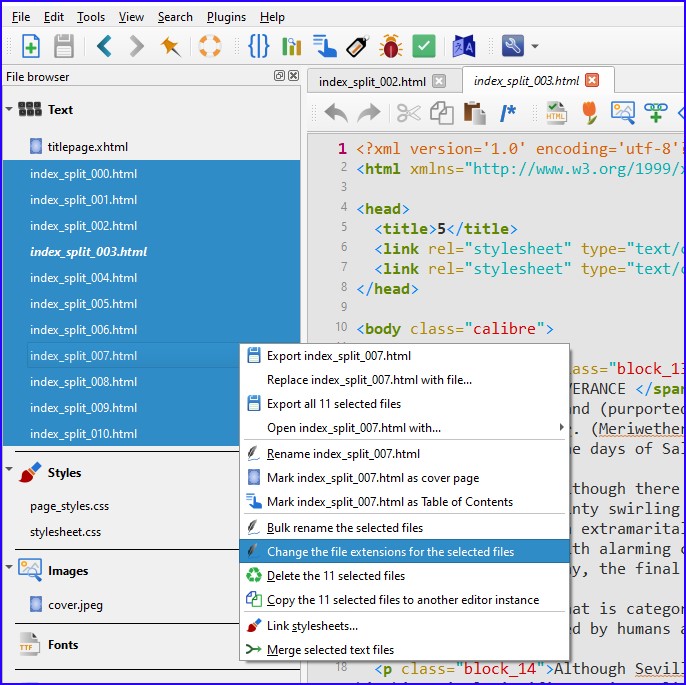Image resolution: width=686 pixels, height=685 pixels.
Task: Choose Link stylesheets
Action: pos(404,626)
